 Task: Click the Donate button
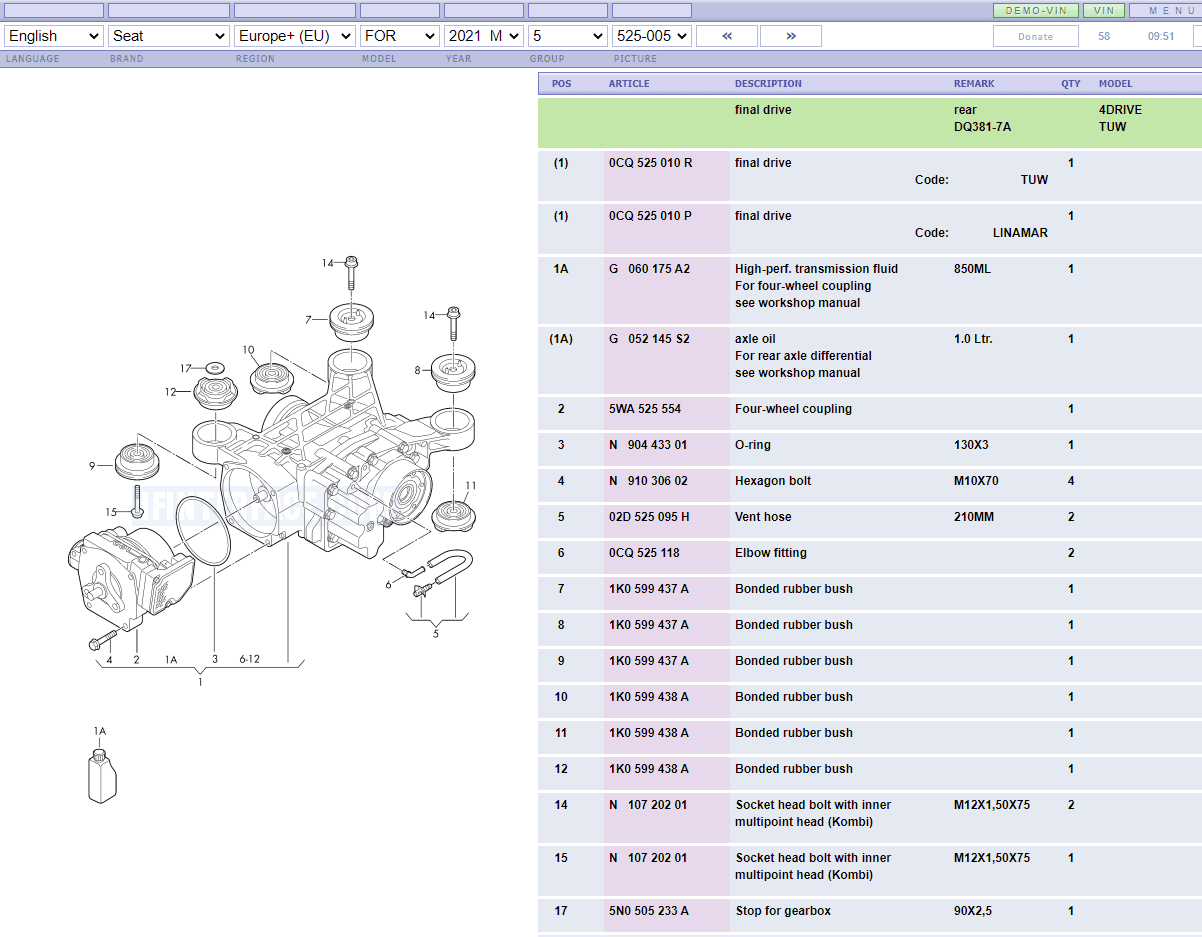[x=1035, y=37]
